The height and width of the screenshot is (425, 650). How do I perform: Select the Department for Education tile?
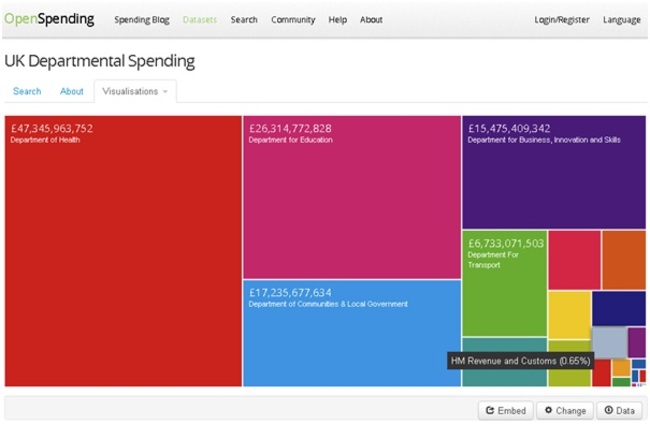(x=352, y=197)
